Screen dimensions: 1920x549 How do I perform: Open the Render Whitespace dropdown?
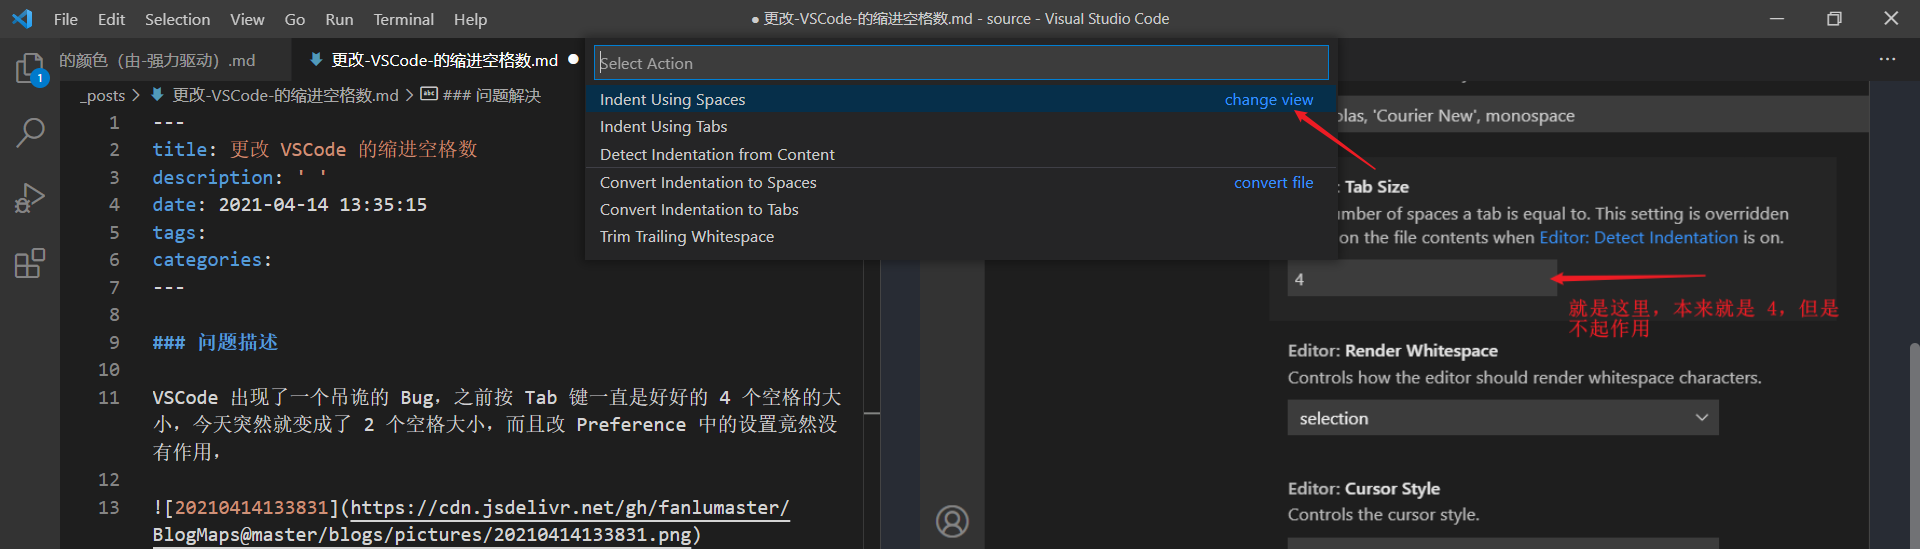[1502, 418]
